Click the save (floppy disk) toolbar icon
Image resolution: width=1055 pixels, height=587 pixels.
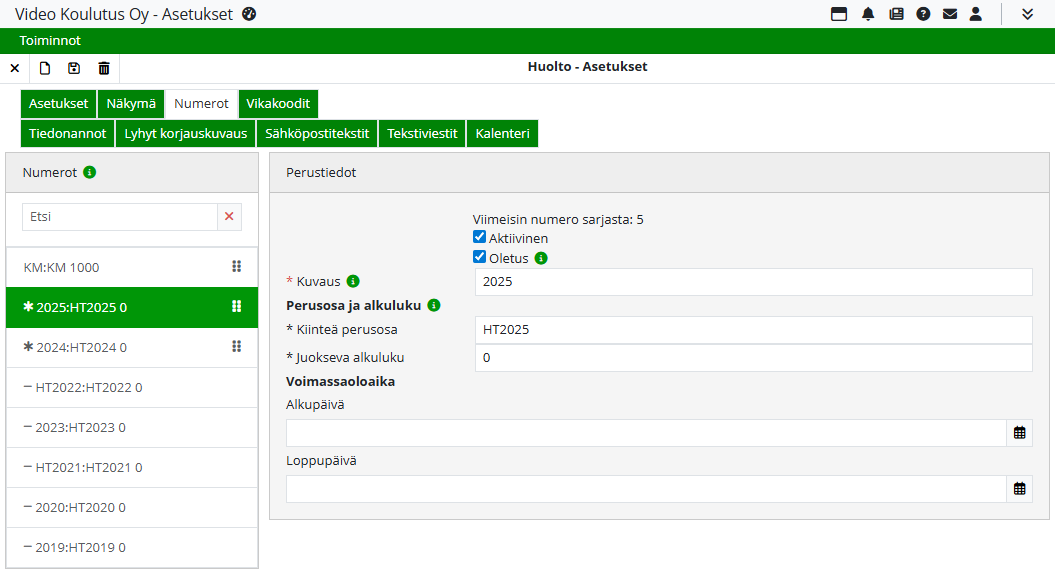coord(74,68)
